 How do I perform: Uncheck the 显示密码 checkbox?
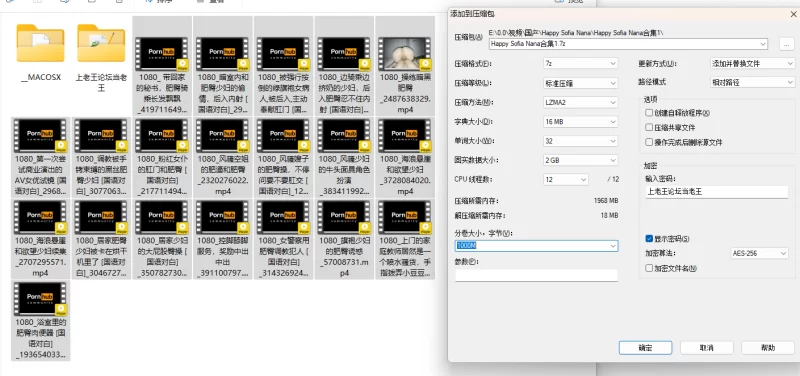[x=649, y=239]
